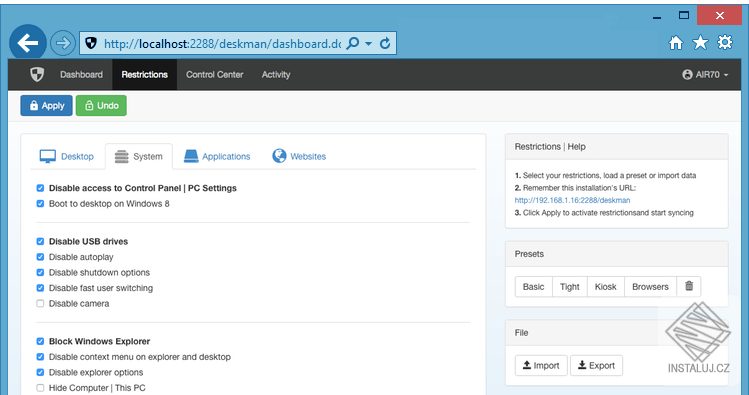Click the Deskman shield logo
Image resolution: width=749 pixels, height=395 pixels.
point(37,75)
